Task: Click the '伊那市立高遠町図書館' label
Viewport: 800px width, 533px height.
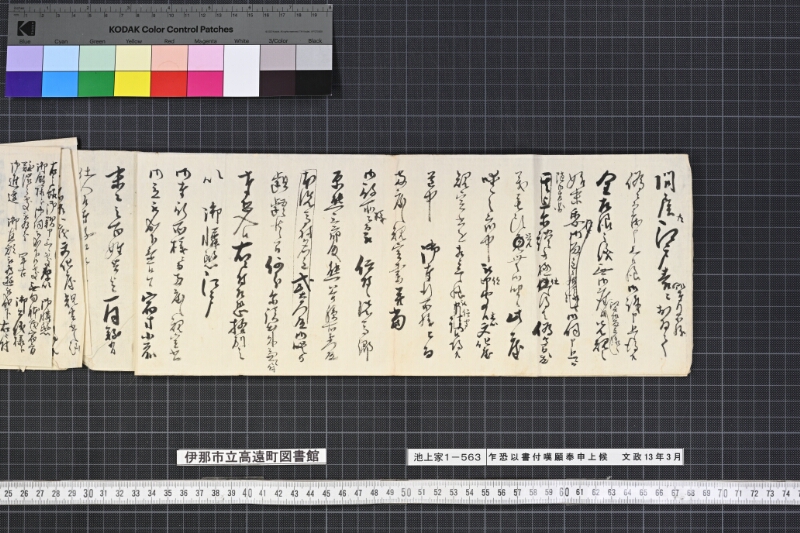Action: click(252, 456)
